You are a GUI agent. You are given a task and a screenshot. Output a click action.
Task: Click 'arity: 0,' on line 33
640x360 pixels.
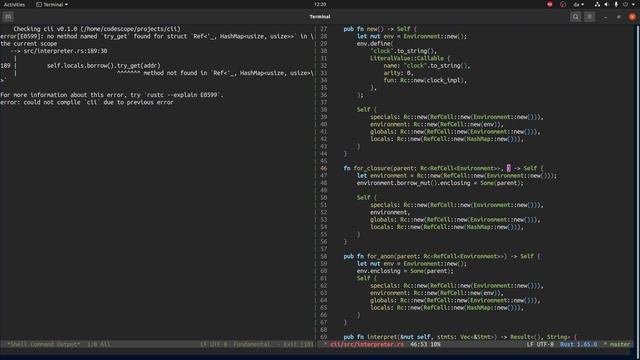(x=398, y=73)
